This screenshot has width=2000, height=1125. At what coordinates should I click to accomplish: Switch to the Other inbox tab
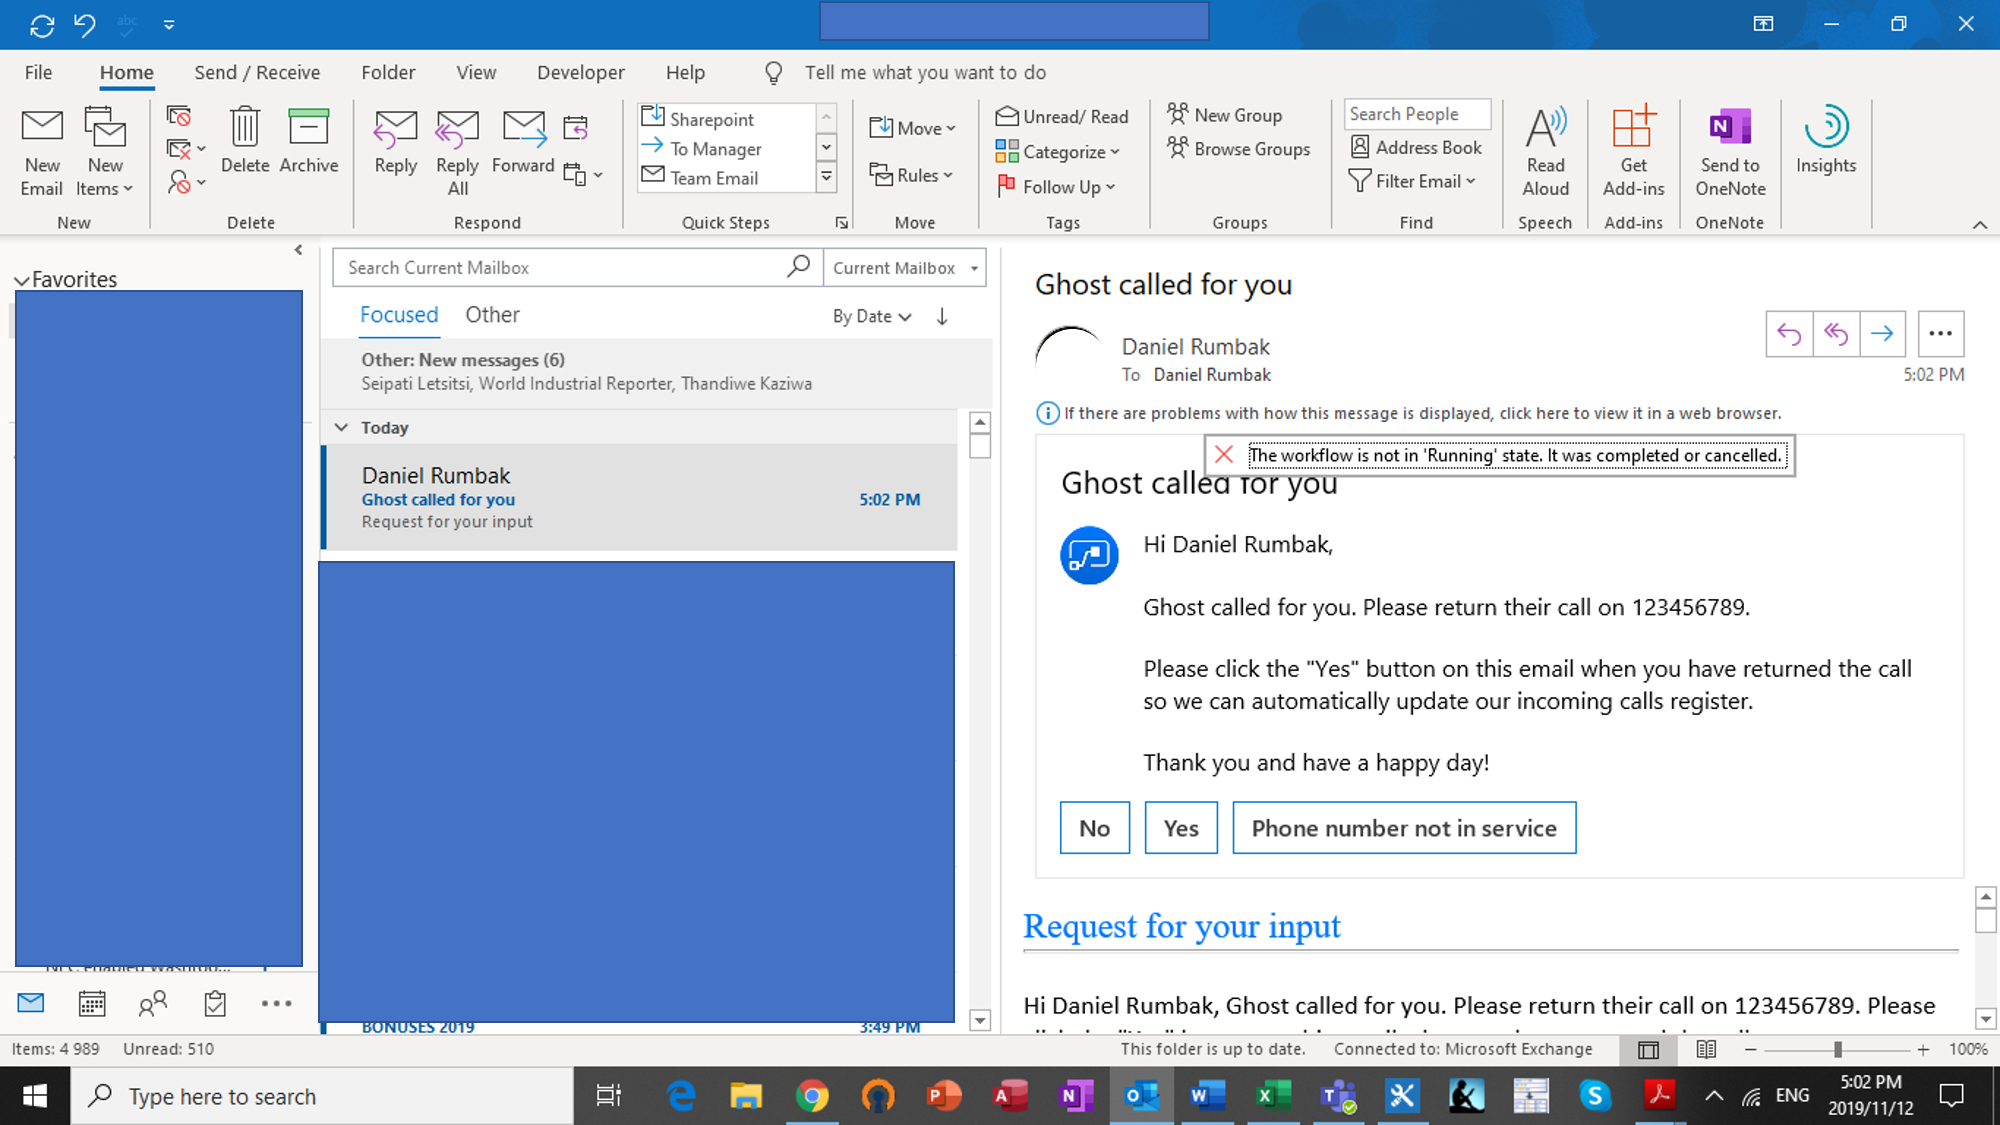[x=492, y=315]
